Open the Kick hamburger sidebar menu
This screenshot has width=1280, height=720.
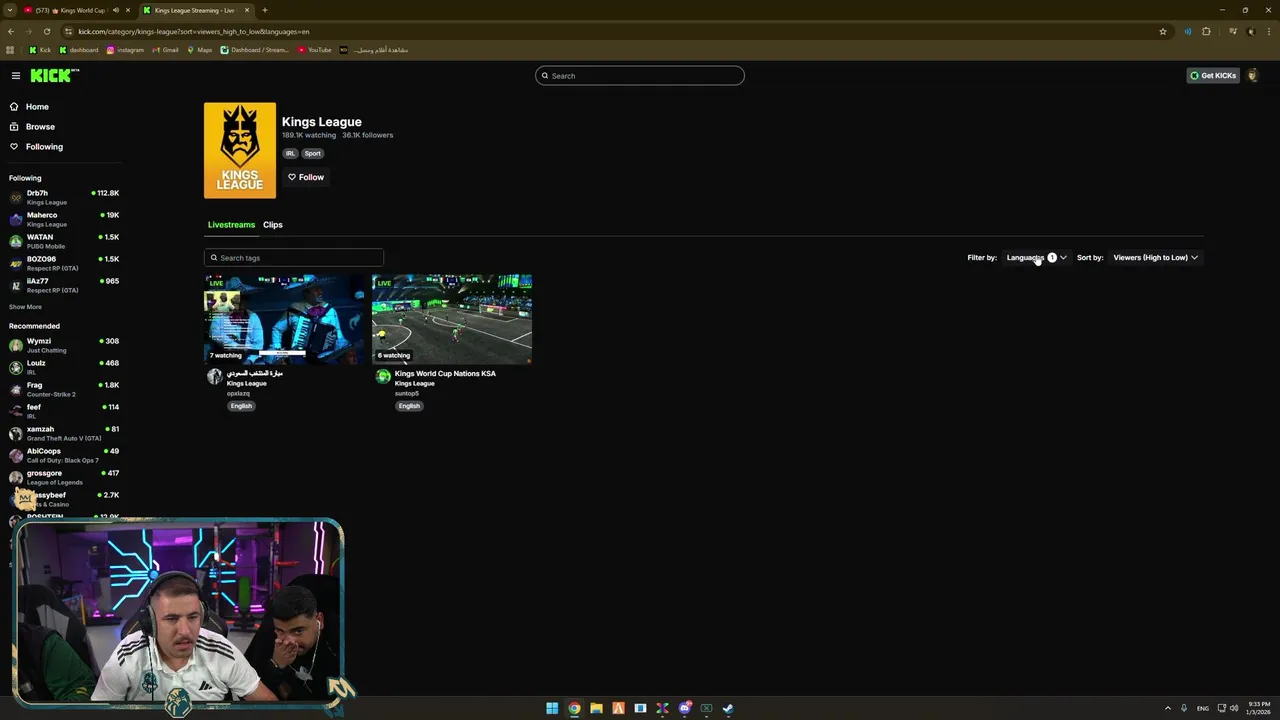tap(16, 76)
